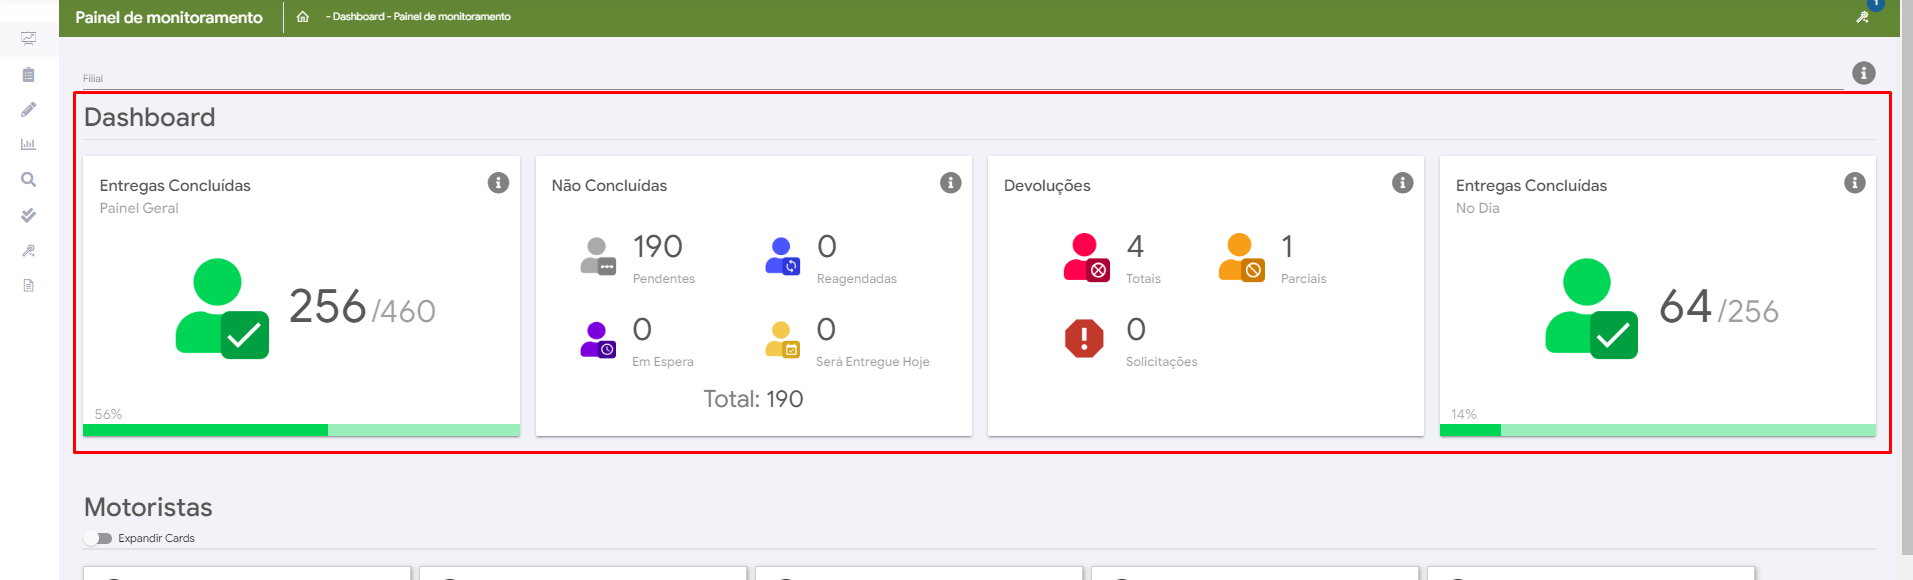Click the home icon in header
The width and height of the screenshot is (1913, 580).
[x=303, y=17]
